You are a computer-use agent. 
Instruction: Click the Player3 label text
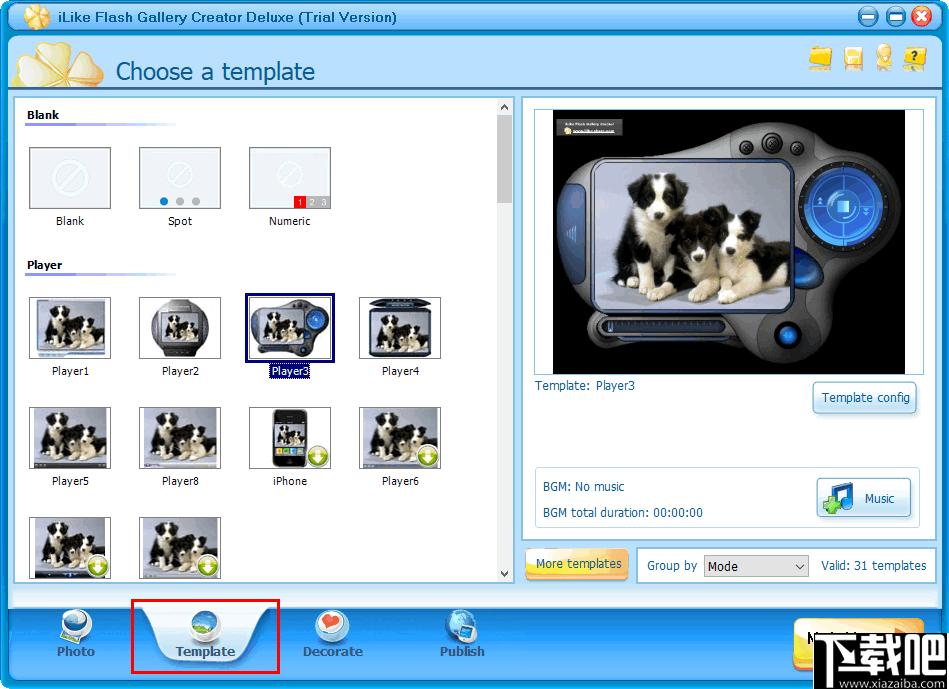click(x=290, y=371)
